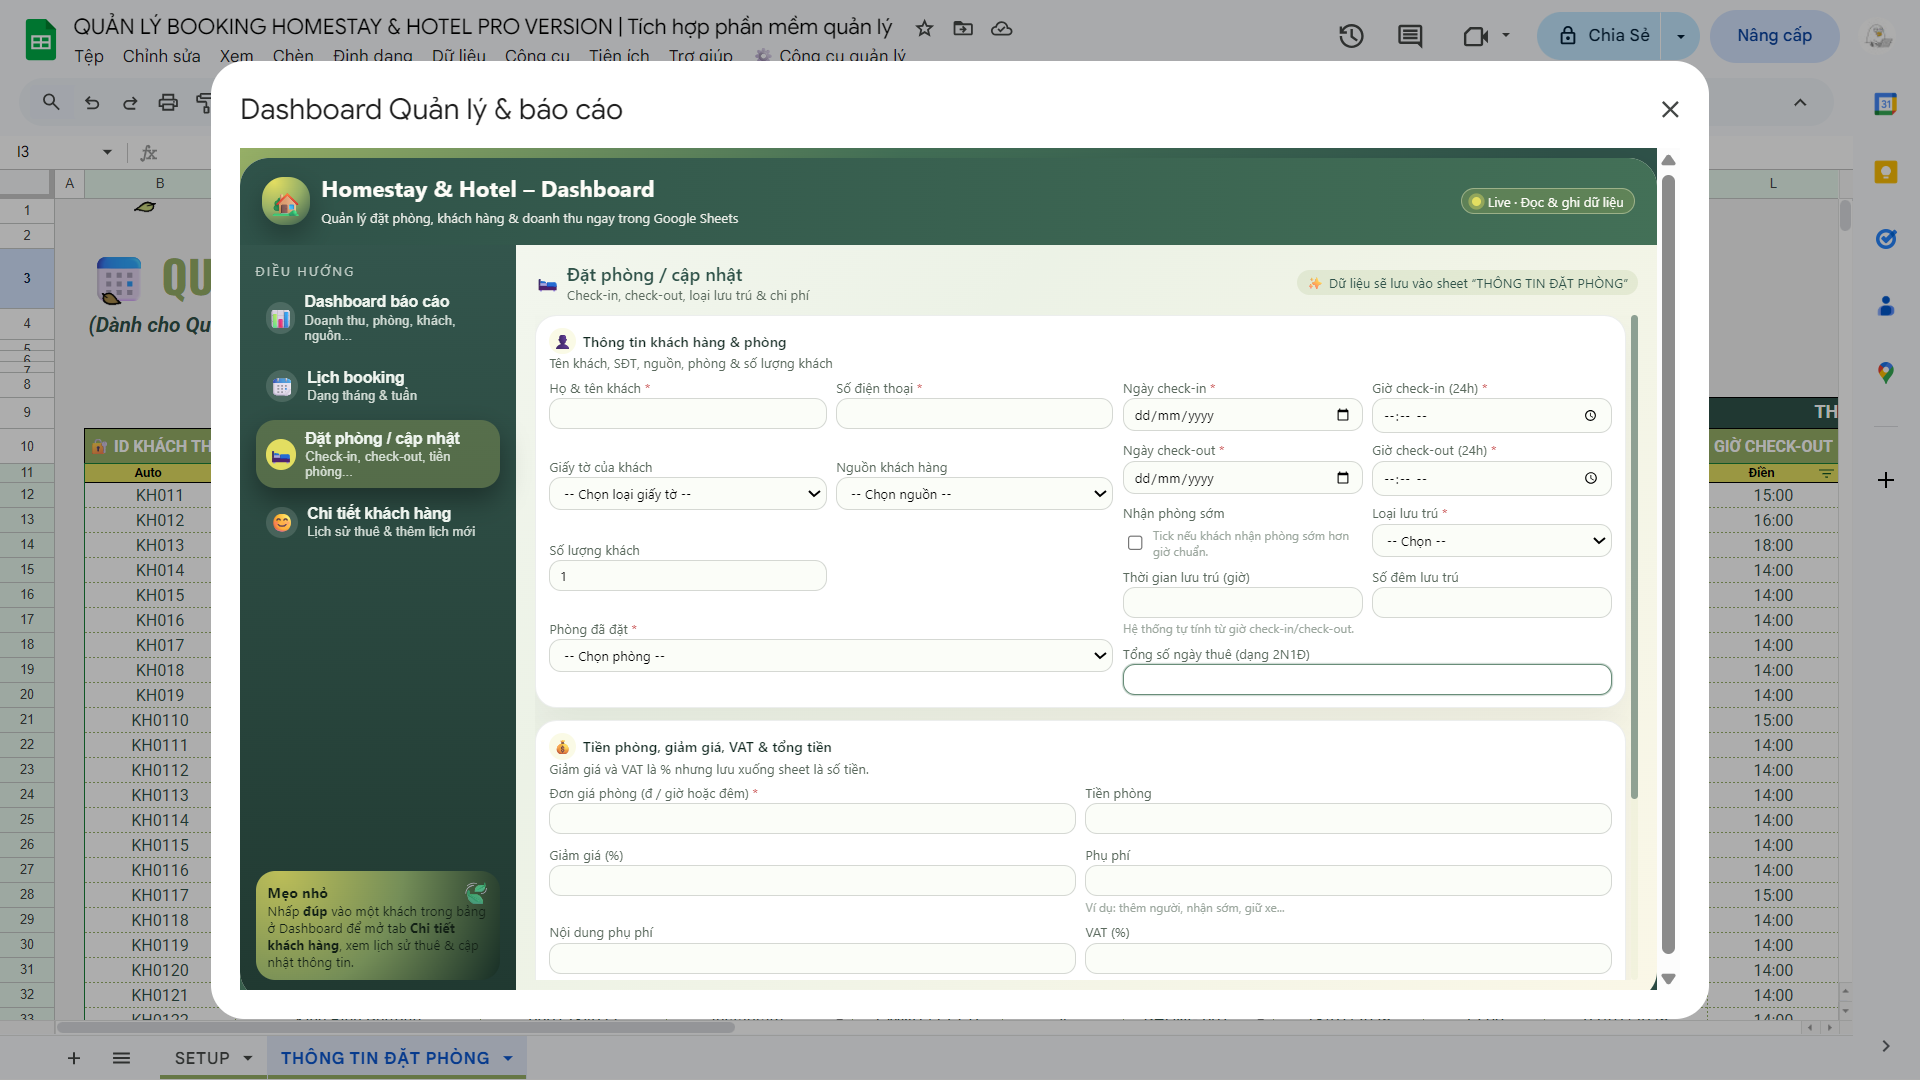Expand Chọn loại giấy tờ dropdown
1920x1080 pixels.
tap(687, 494)
